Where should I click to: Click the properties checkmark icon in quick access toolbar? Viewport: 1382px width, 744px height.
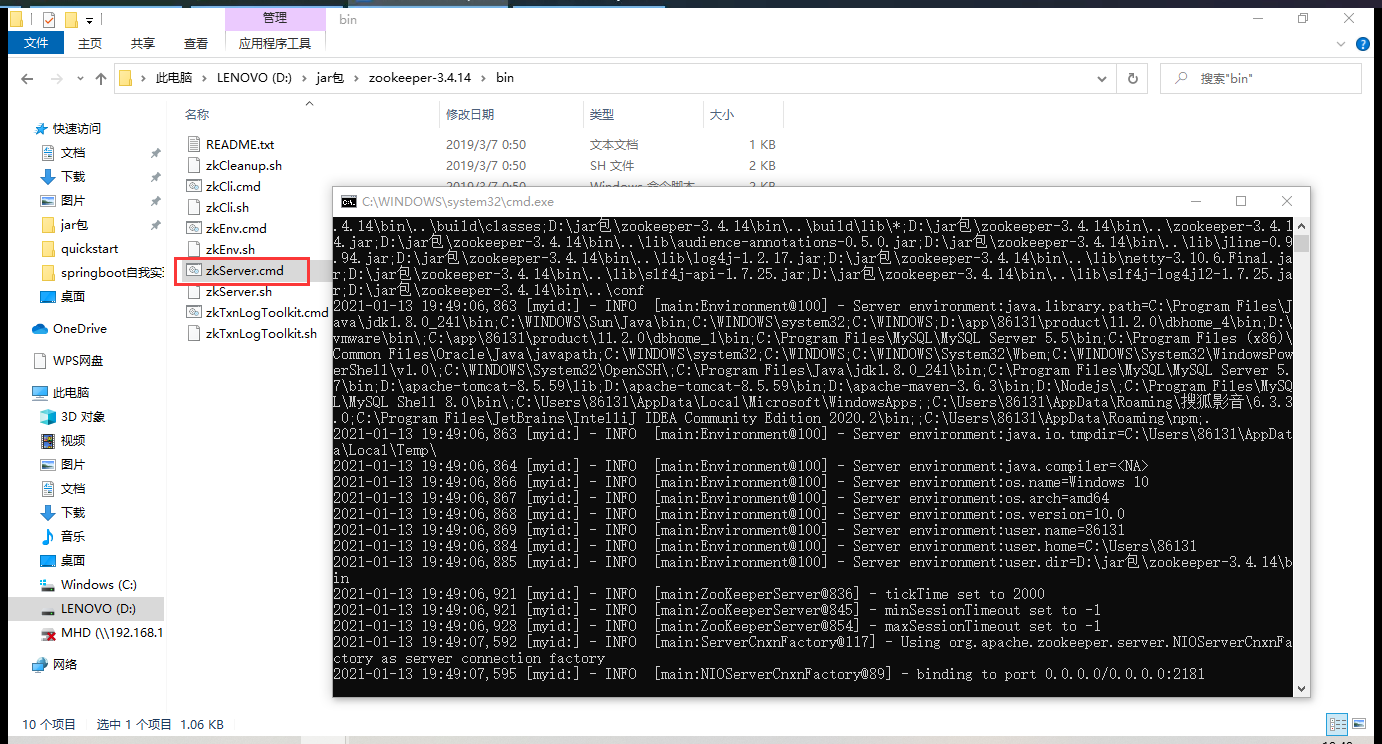(49, 19)
